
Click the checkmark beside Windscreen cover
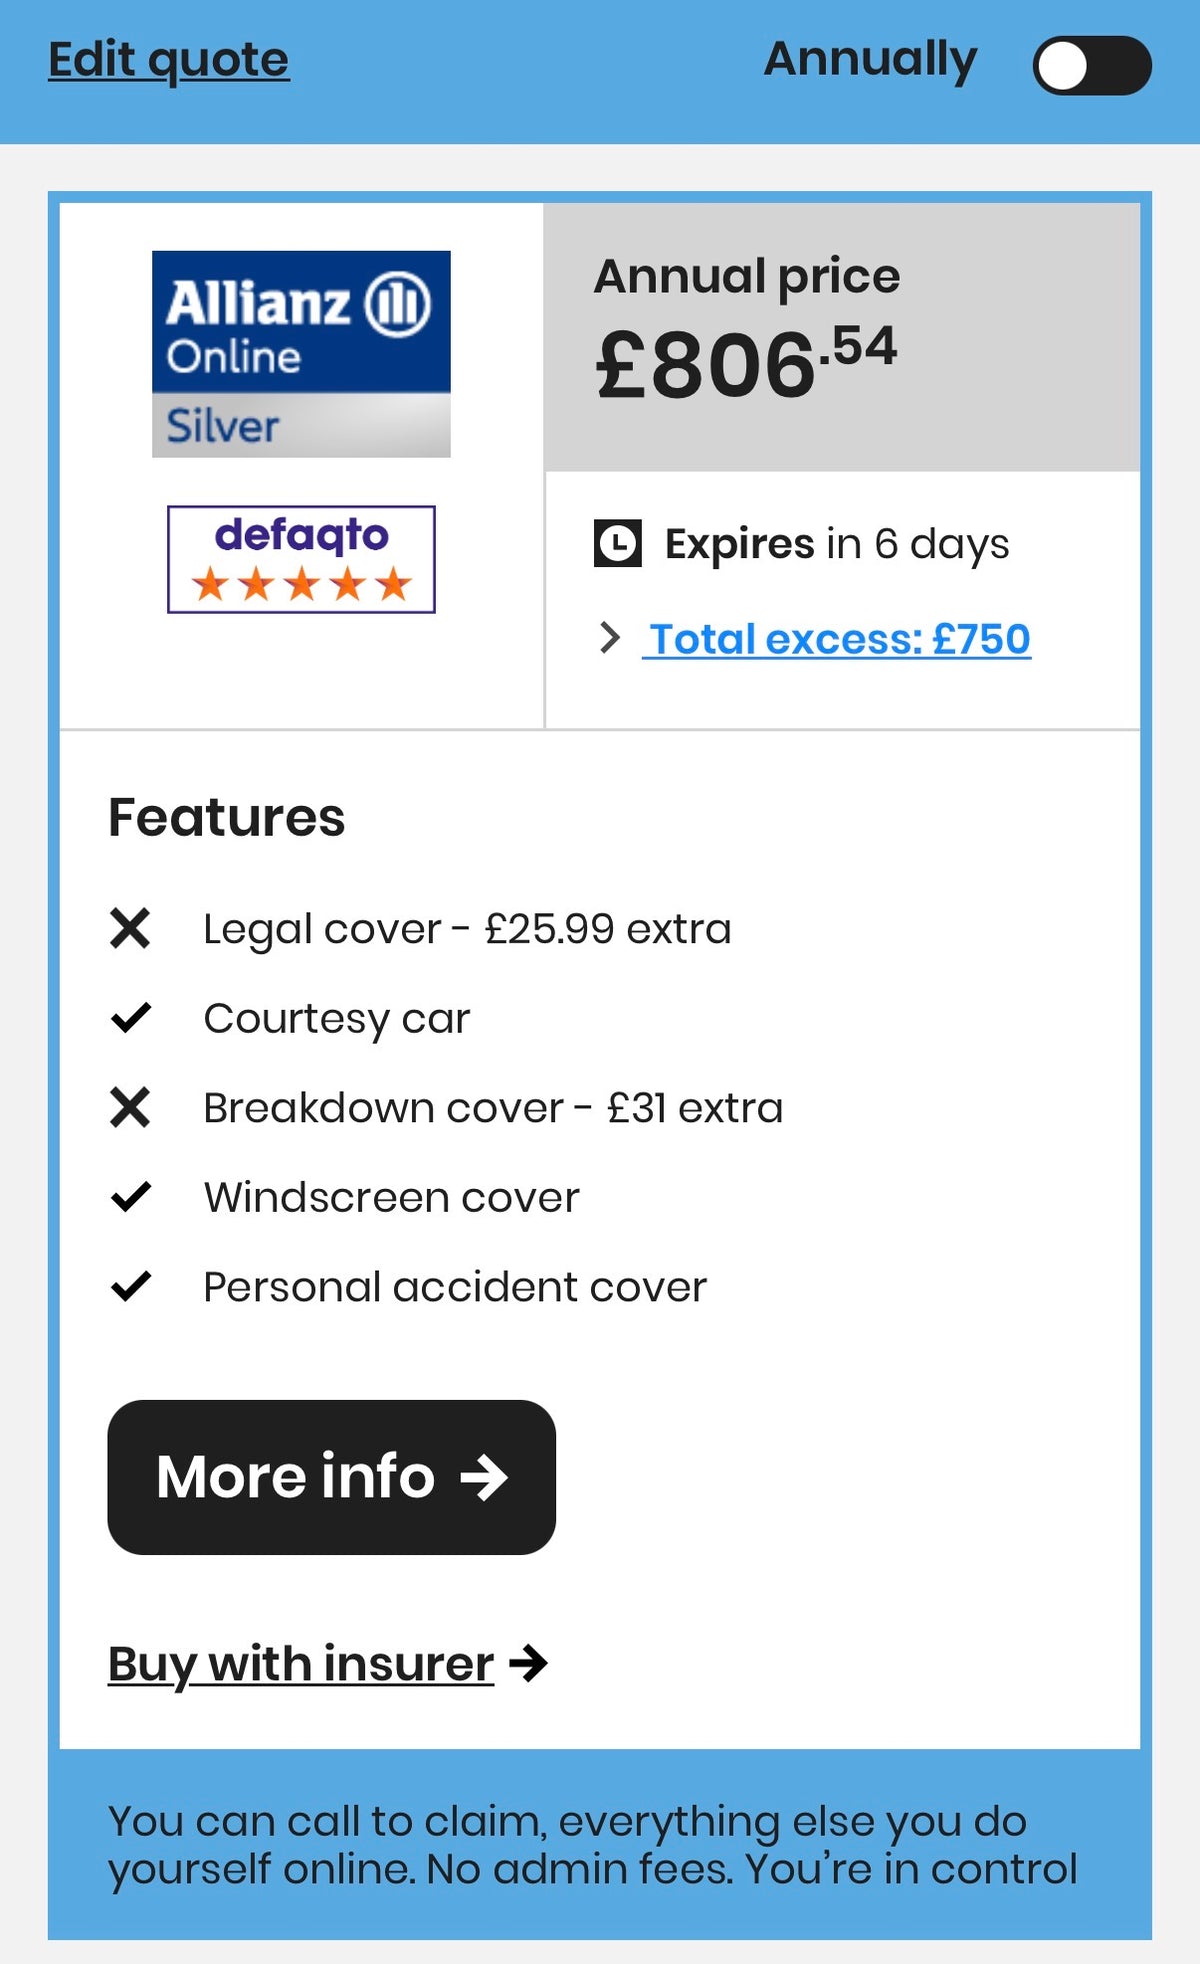click(x=130, y=1197)
